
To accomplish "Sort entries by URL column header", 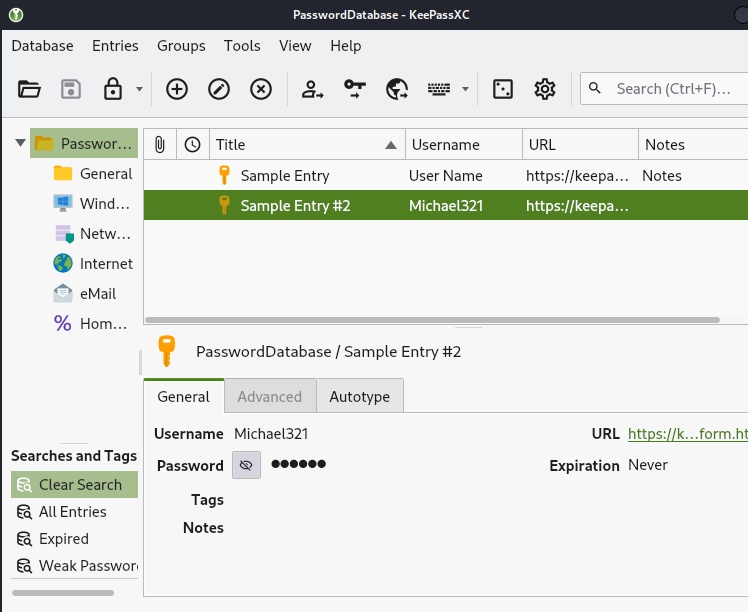I will click(x=580, y=144).
